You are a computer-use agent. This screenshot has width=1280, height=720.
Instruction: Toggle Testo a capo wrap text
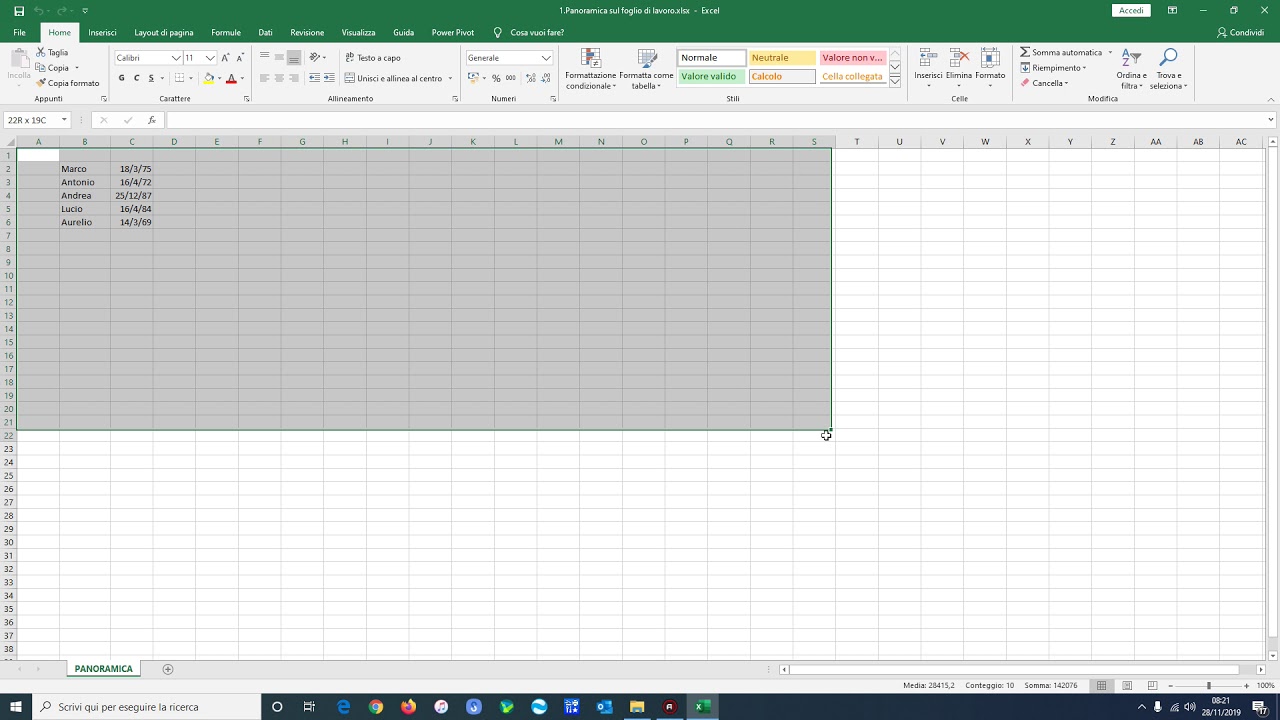(x=373, y=58)
